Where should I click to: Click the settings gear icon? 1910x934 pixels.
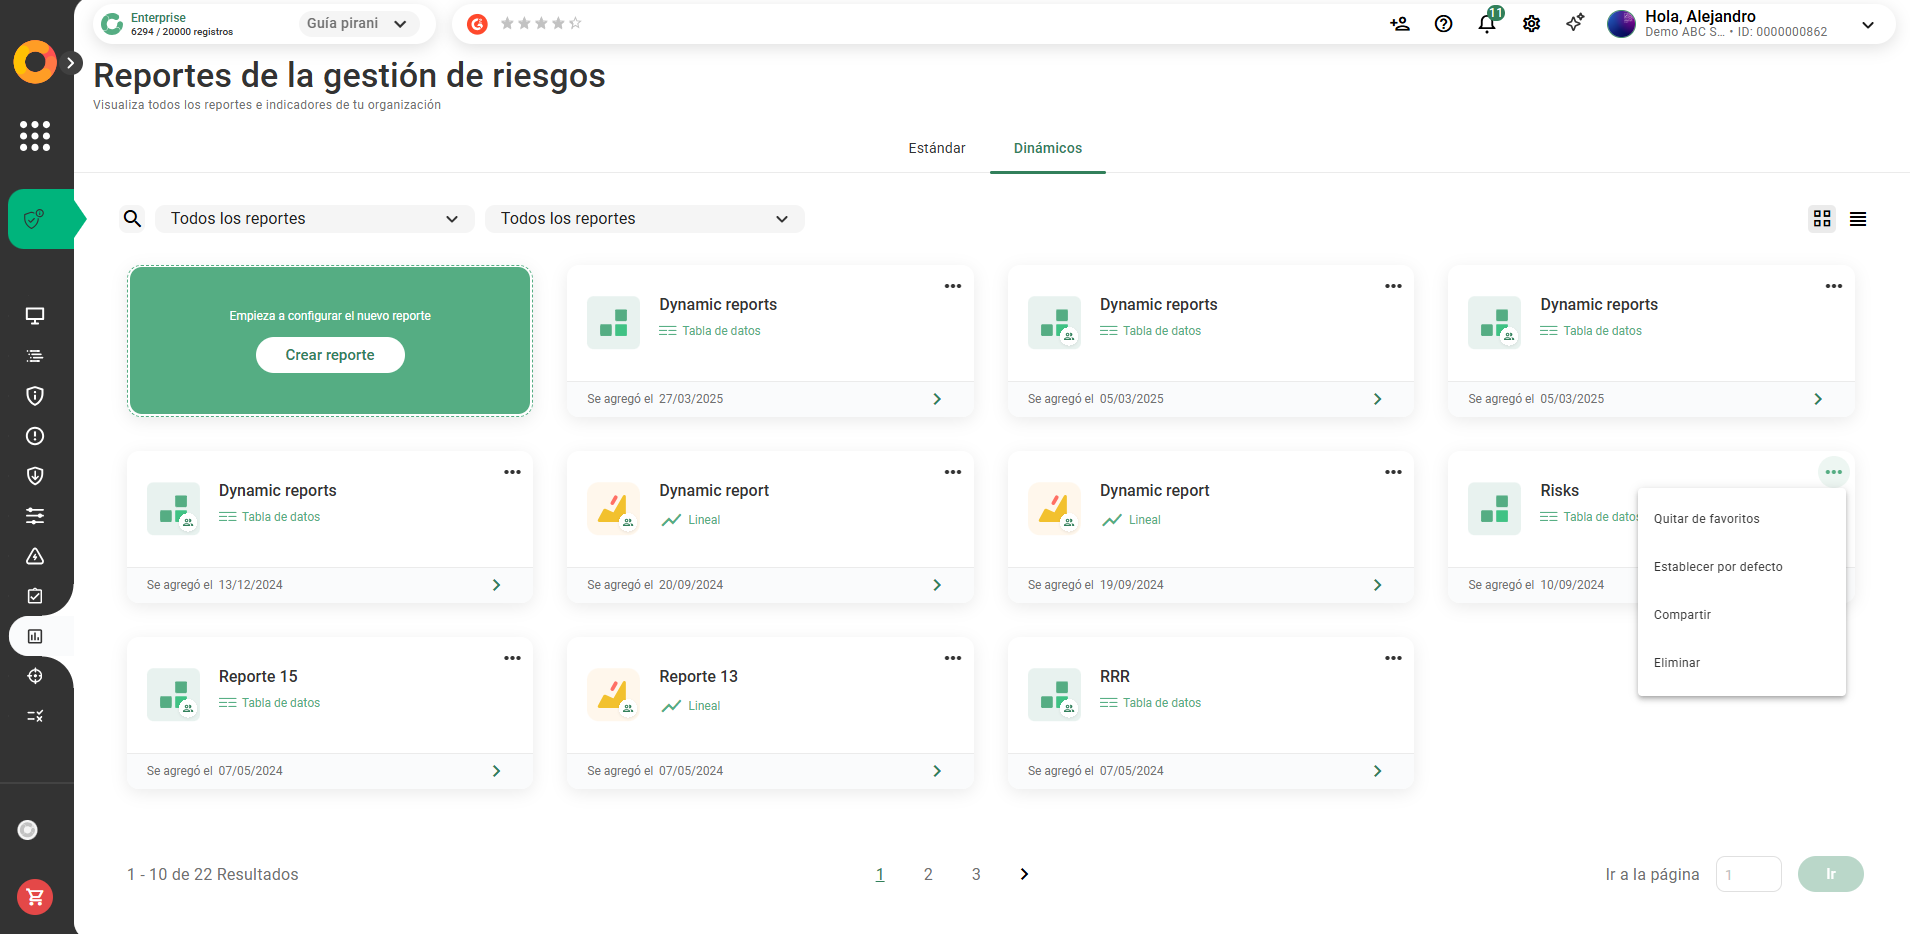1531,24
